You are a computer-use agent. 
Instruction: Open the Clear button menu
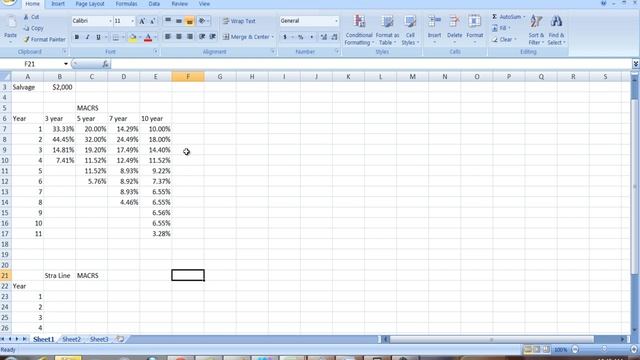coord(504,40)
